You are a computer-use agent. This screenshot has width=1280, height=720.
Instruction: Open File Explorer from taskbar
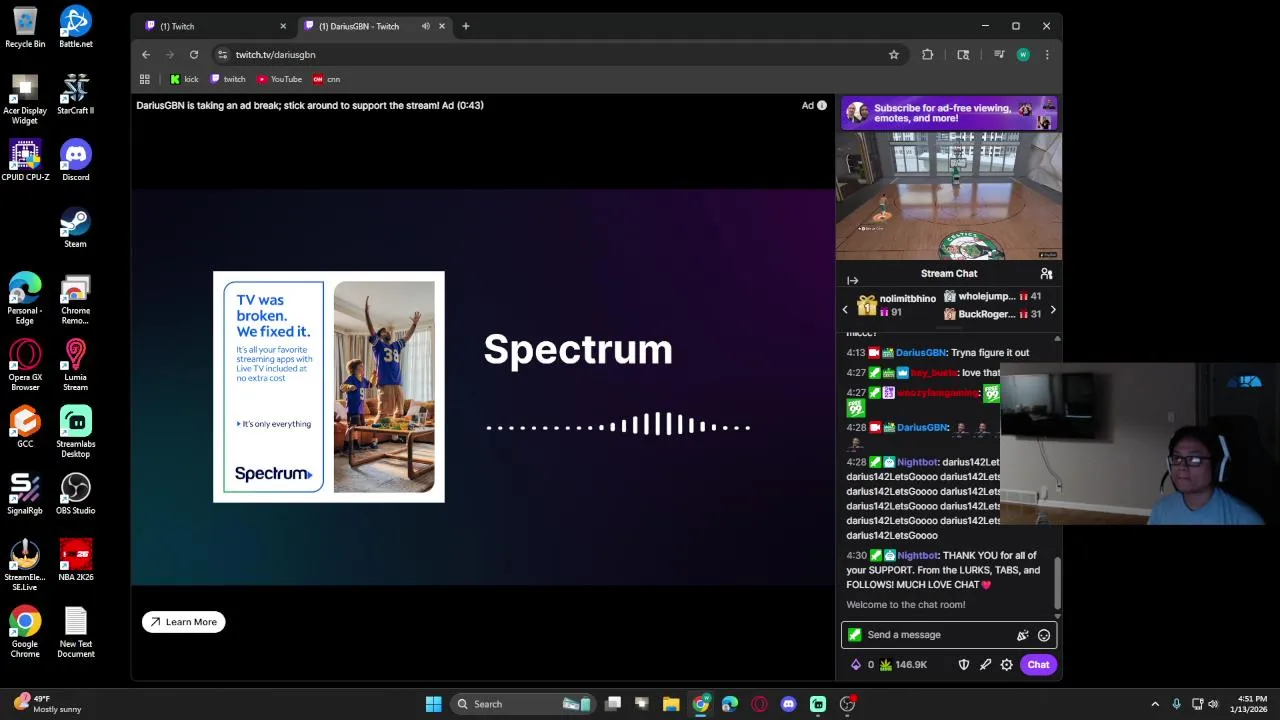click(x=671, y=704)
